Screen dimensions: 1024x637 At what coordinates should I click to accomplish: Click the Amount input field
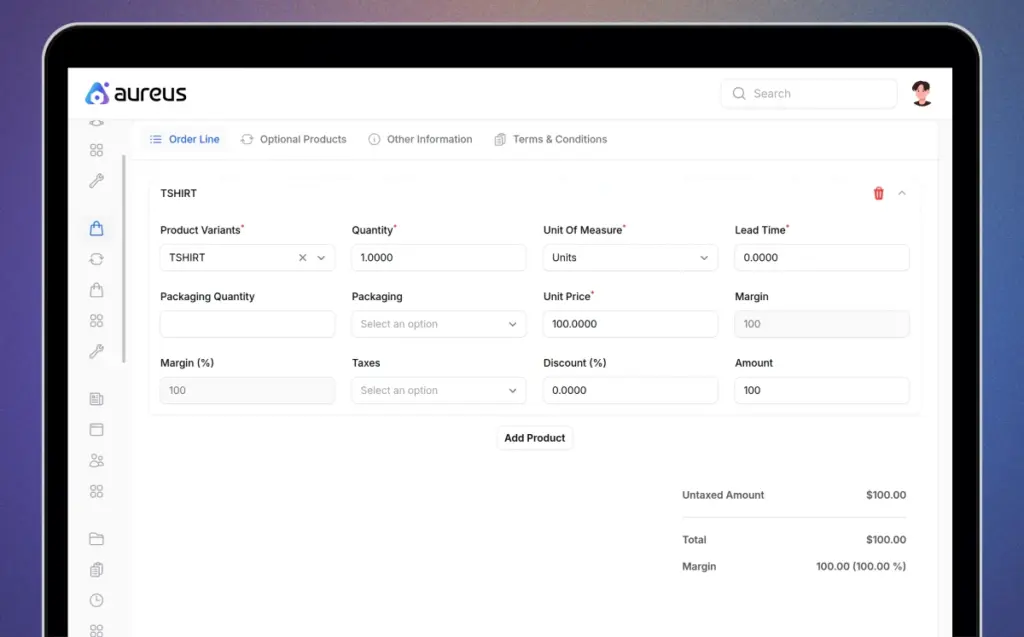[822, 390]
